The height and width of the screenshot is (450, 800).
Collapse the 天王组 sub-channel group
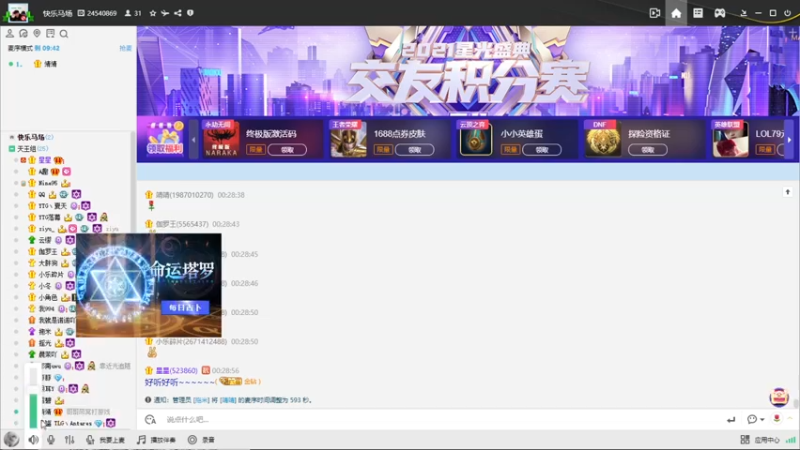(x=12, y=148)
